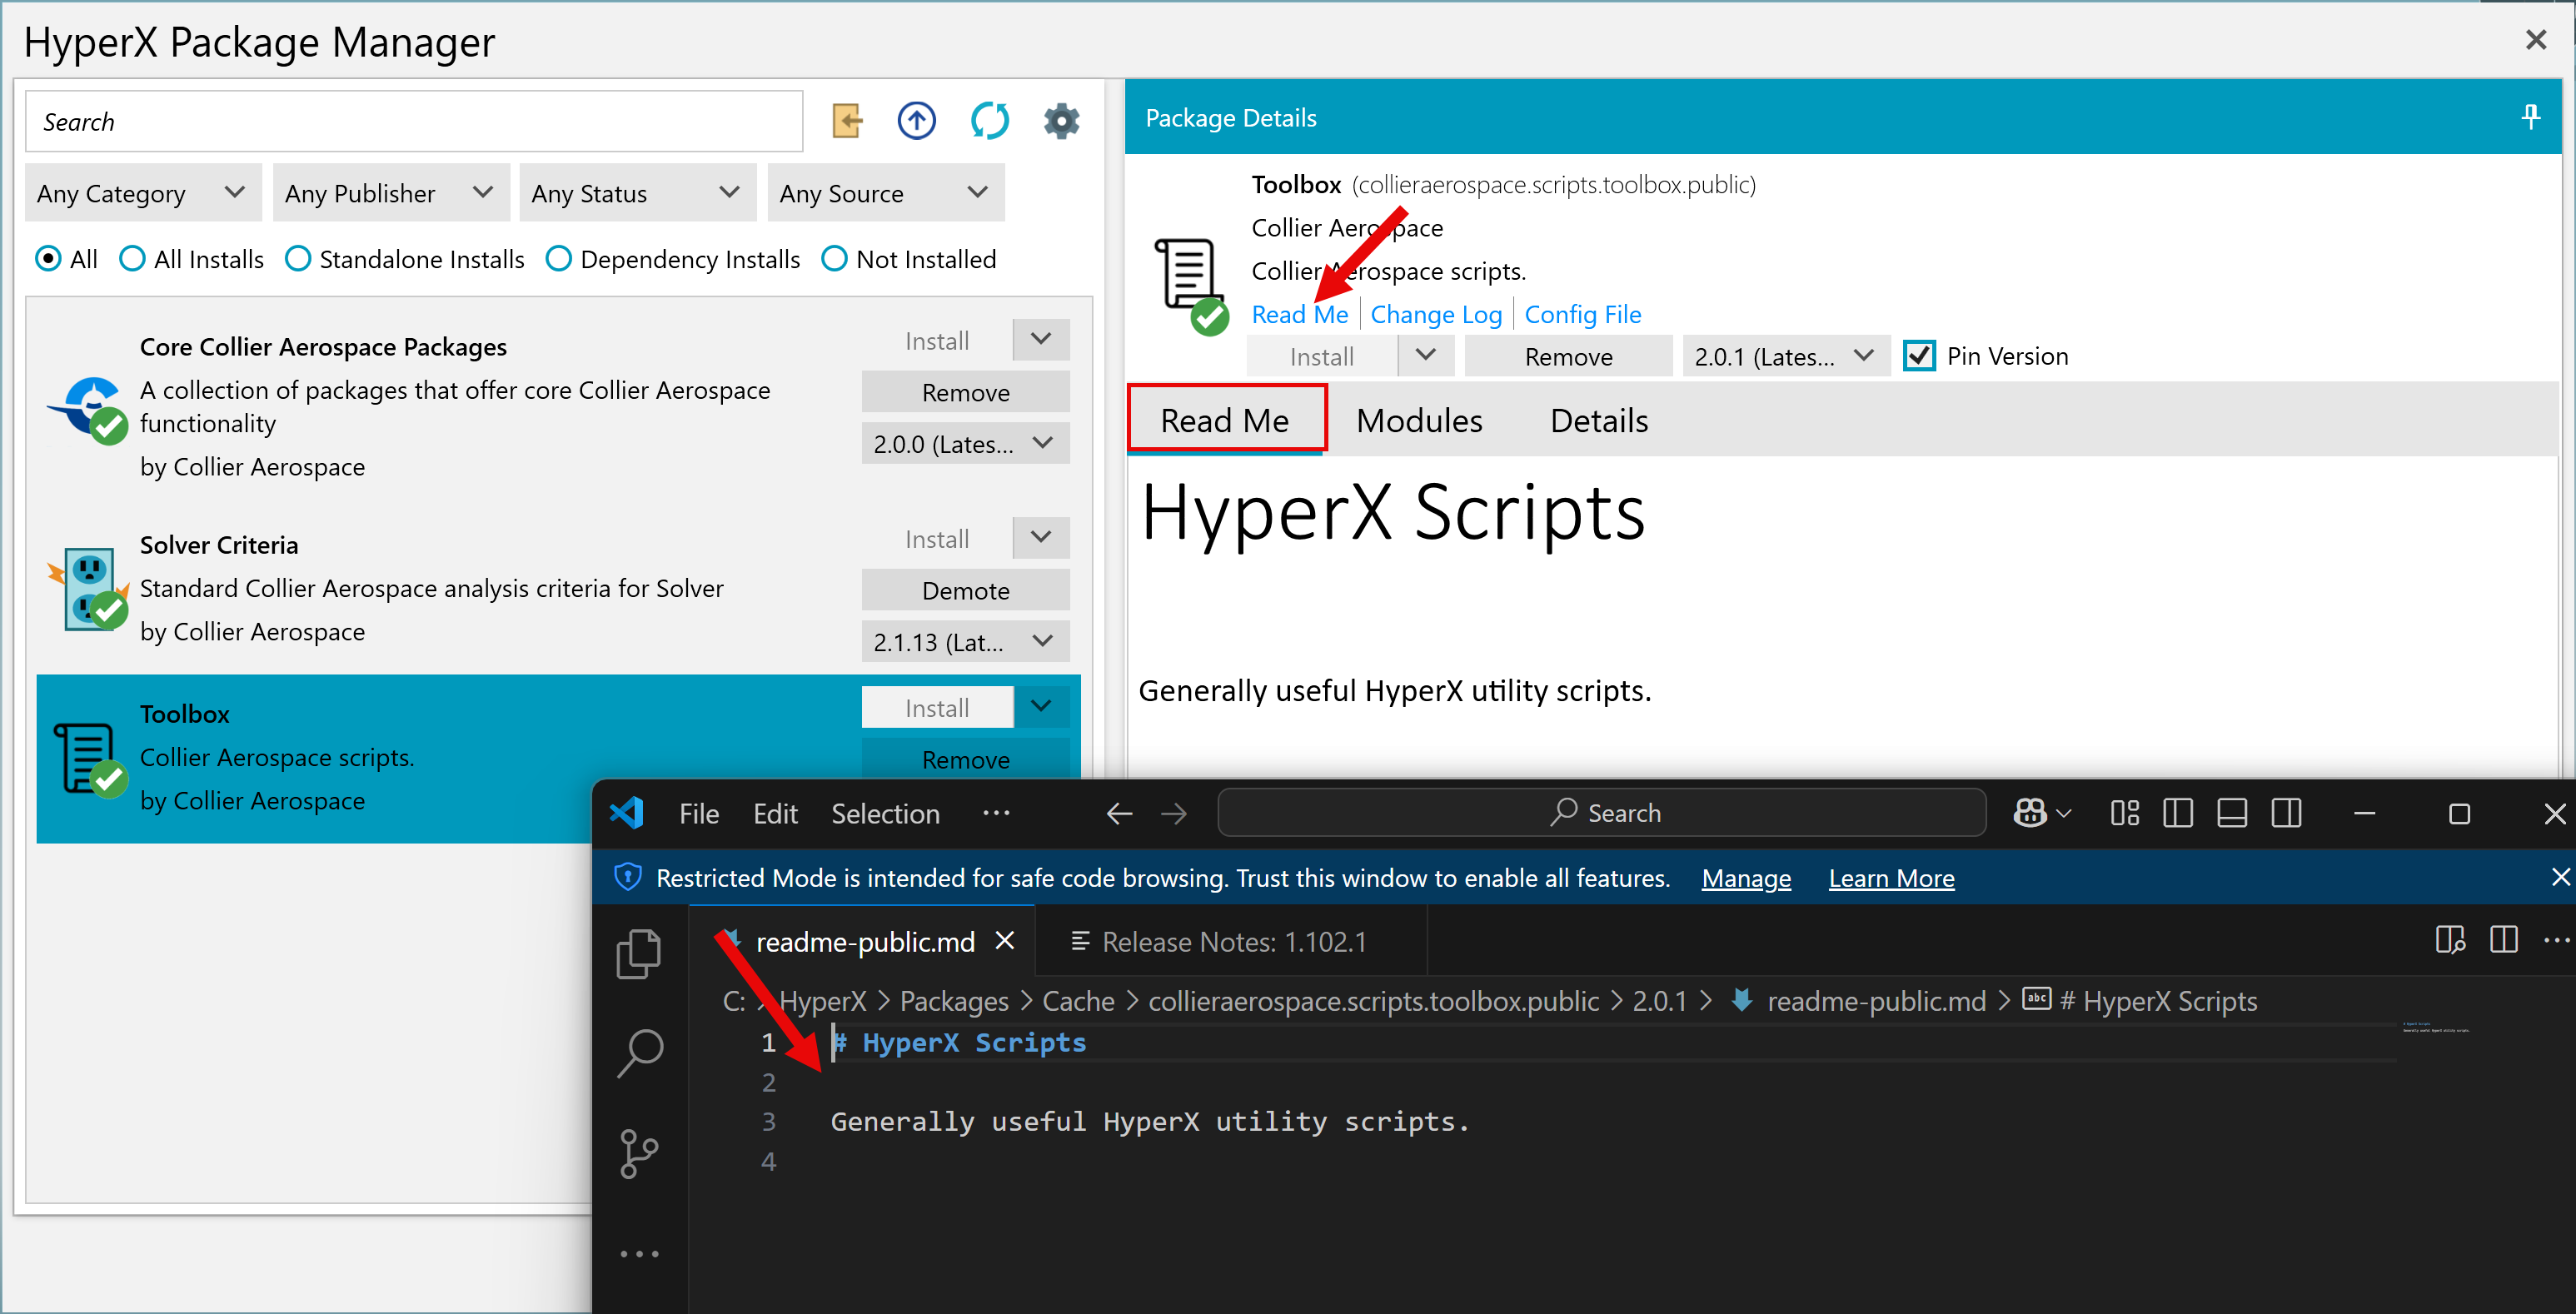The width and height of the screenshot is (2576, 1314).
Task: Open Core Collier Aerospace Packages version 2.0.0 dropdown
Action: click(965, 444)
